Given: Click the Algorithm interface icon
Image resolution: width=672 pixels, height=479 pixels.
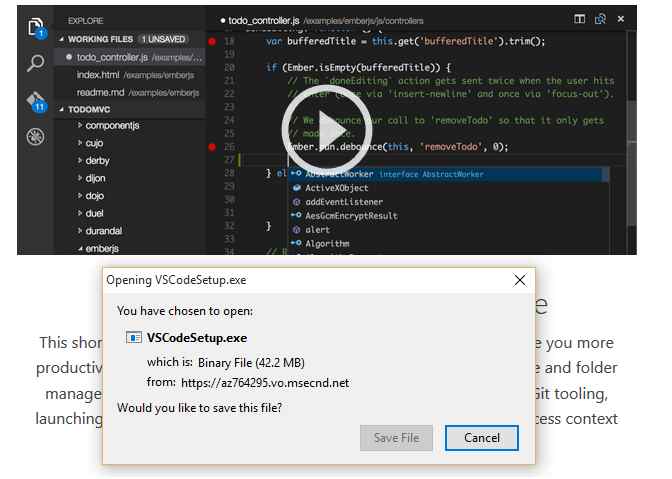Looking at the screenshot, I should (x=296, y=243).
